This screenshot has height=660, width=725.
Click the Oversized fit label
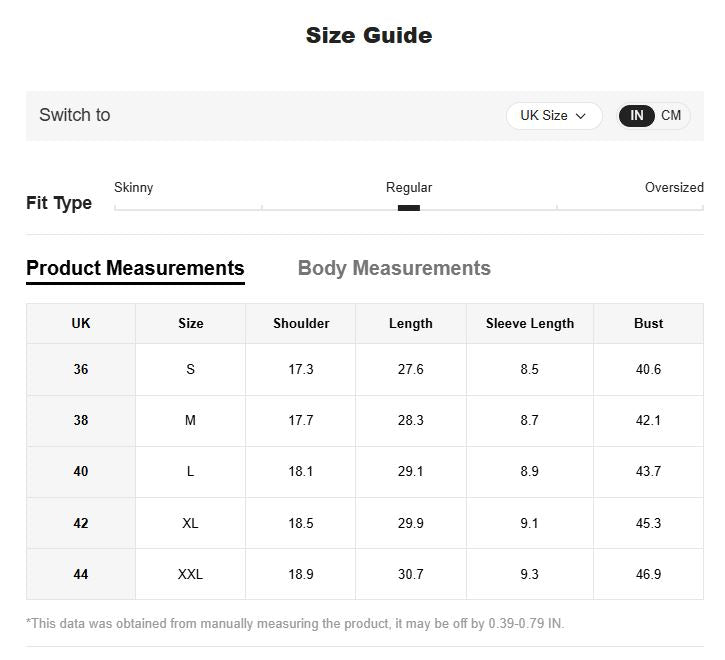(674, 187)
